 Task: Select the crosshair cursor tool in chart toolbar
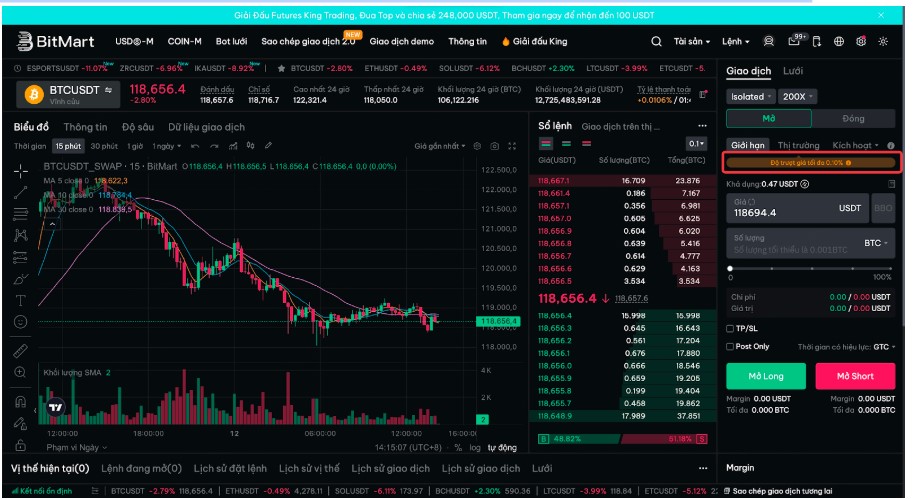click(21, 171)
